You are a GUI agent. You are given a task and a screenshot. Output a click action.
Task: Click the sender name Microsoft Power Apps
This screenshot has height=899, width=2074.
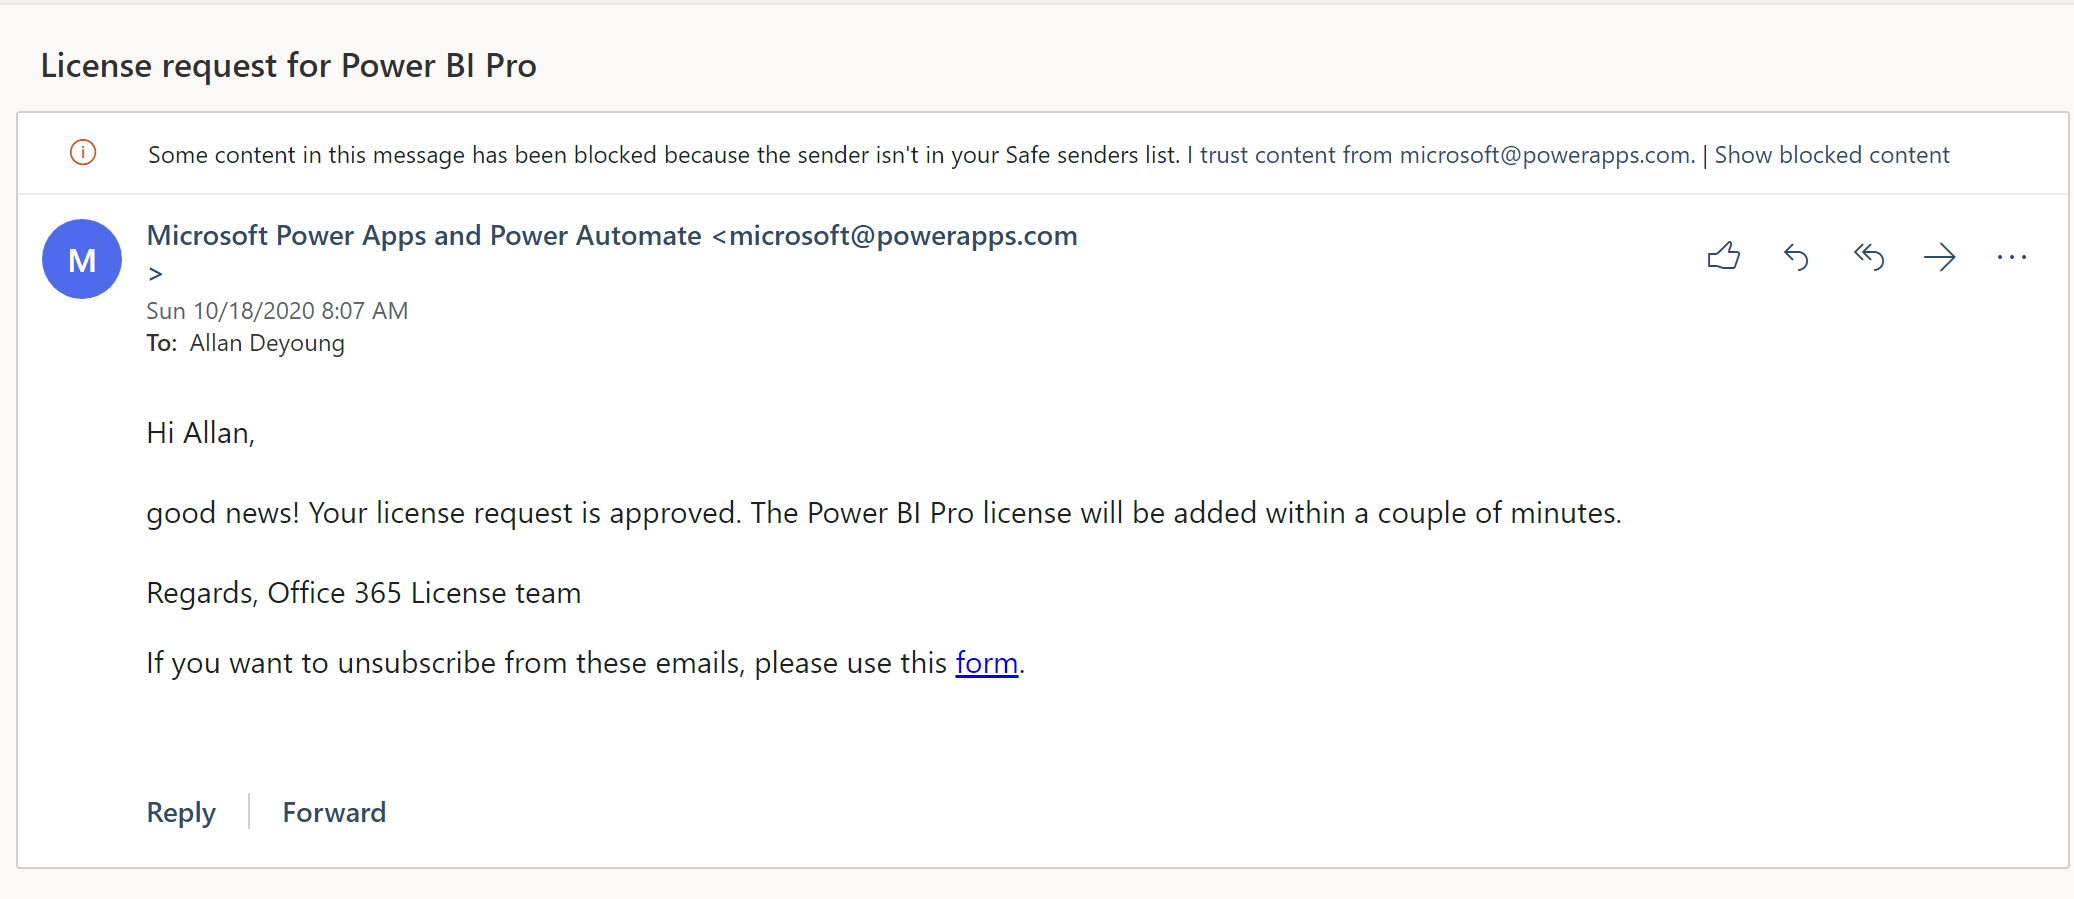pos(424,236)
